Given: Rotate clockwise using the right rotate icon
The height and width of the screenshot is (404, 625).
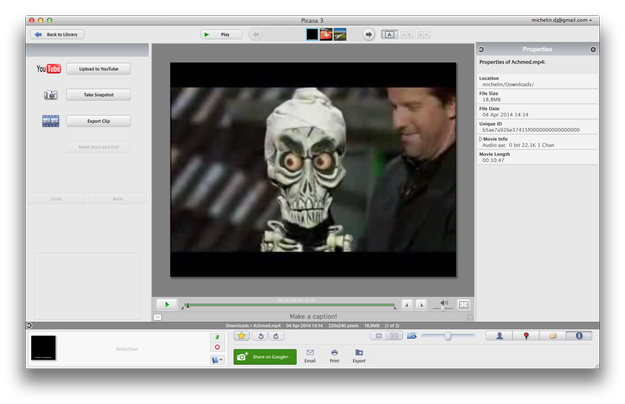Looking at the screenshot, I should (x=276, y=336).
